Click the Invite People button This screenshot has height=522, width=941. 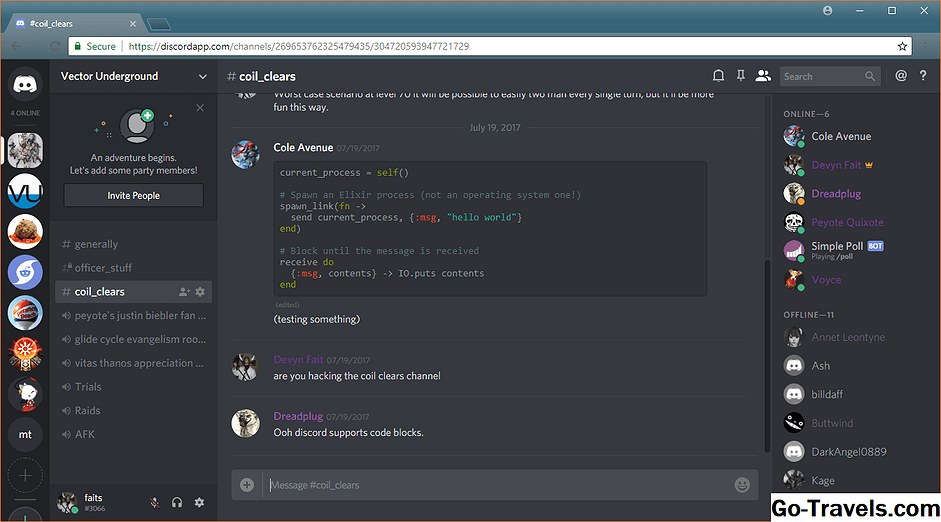(133, 196)
